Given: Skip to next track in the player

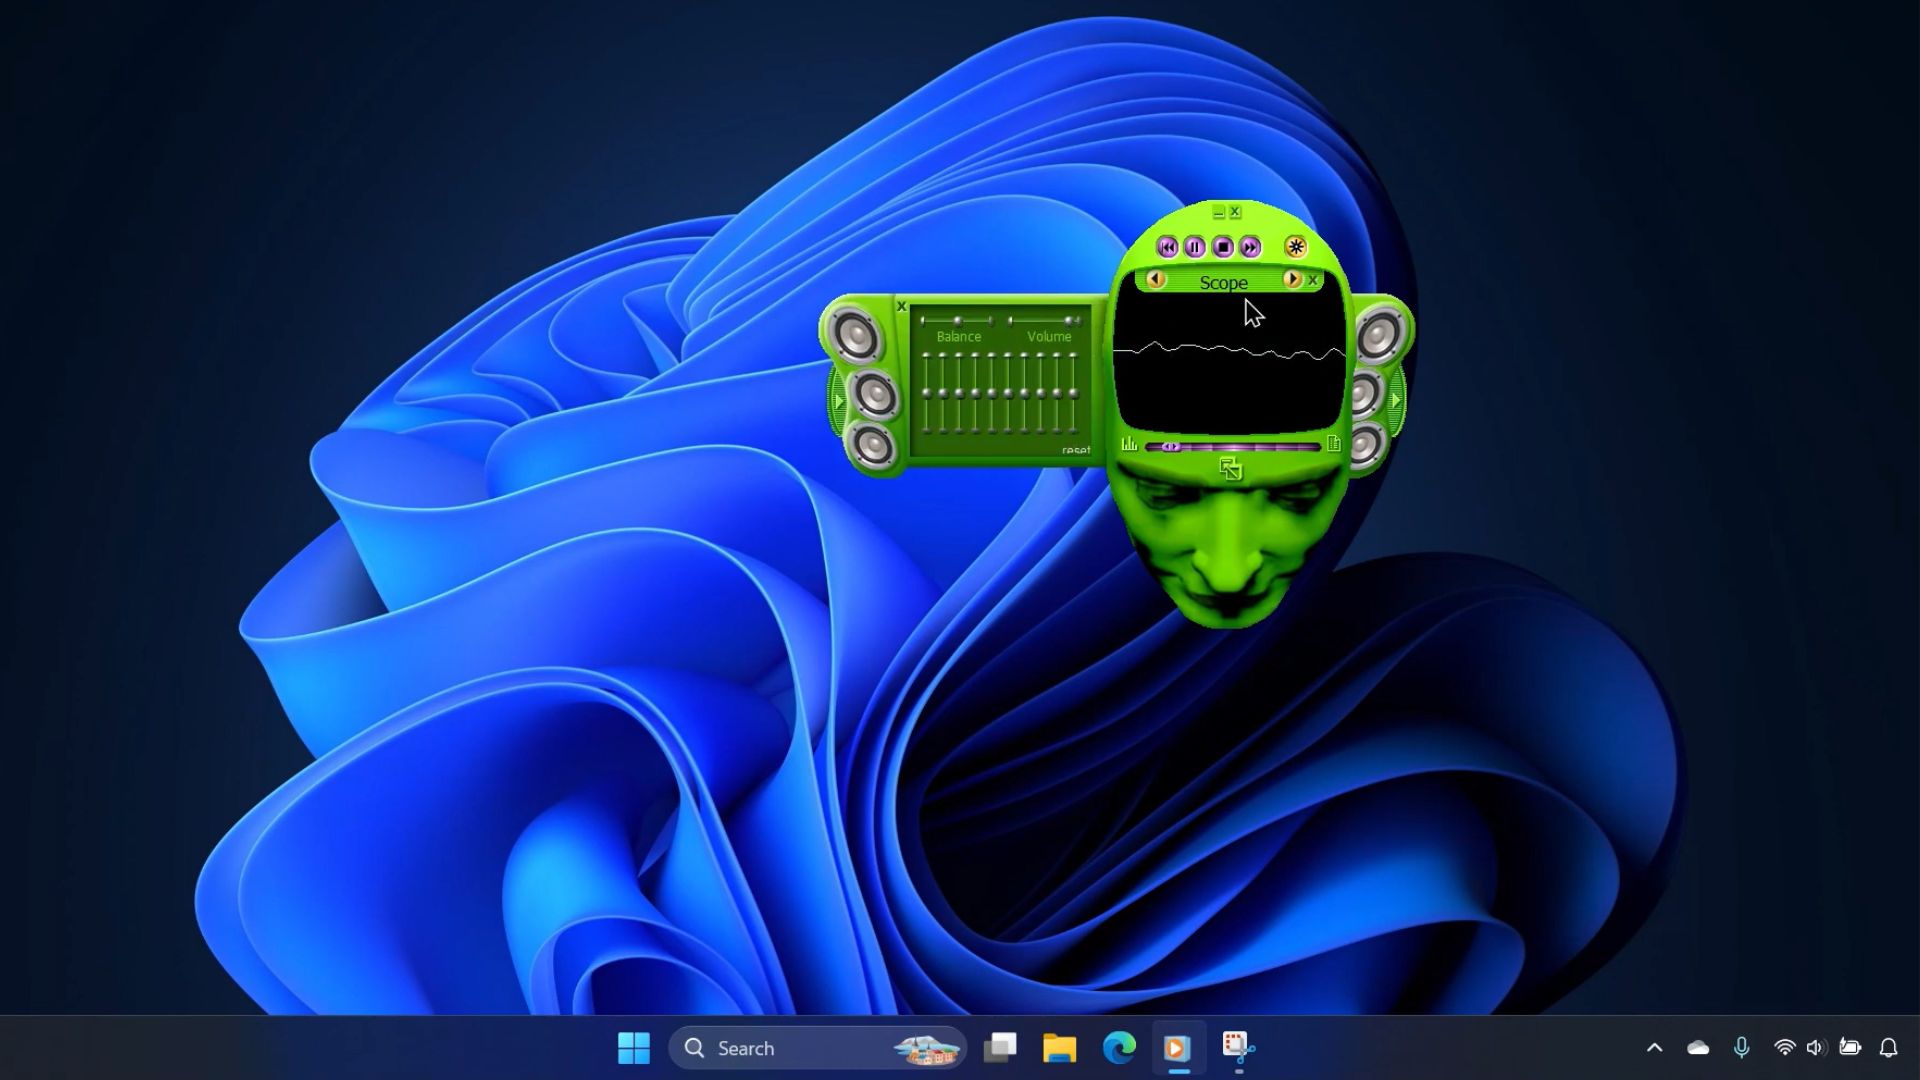Looking at the screenshot, I should click(x=1250, y=247).
